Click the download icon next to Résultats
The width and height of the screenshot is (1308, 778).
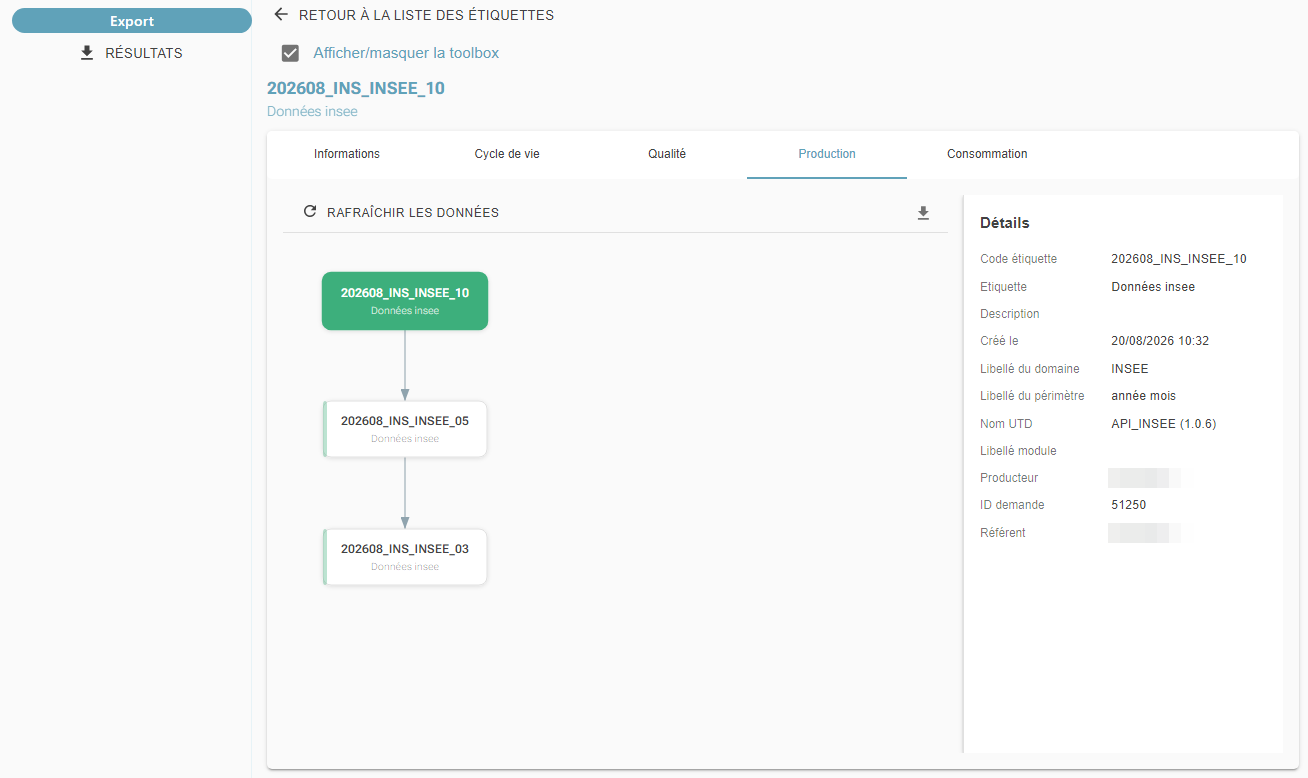87,53
